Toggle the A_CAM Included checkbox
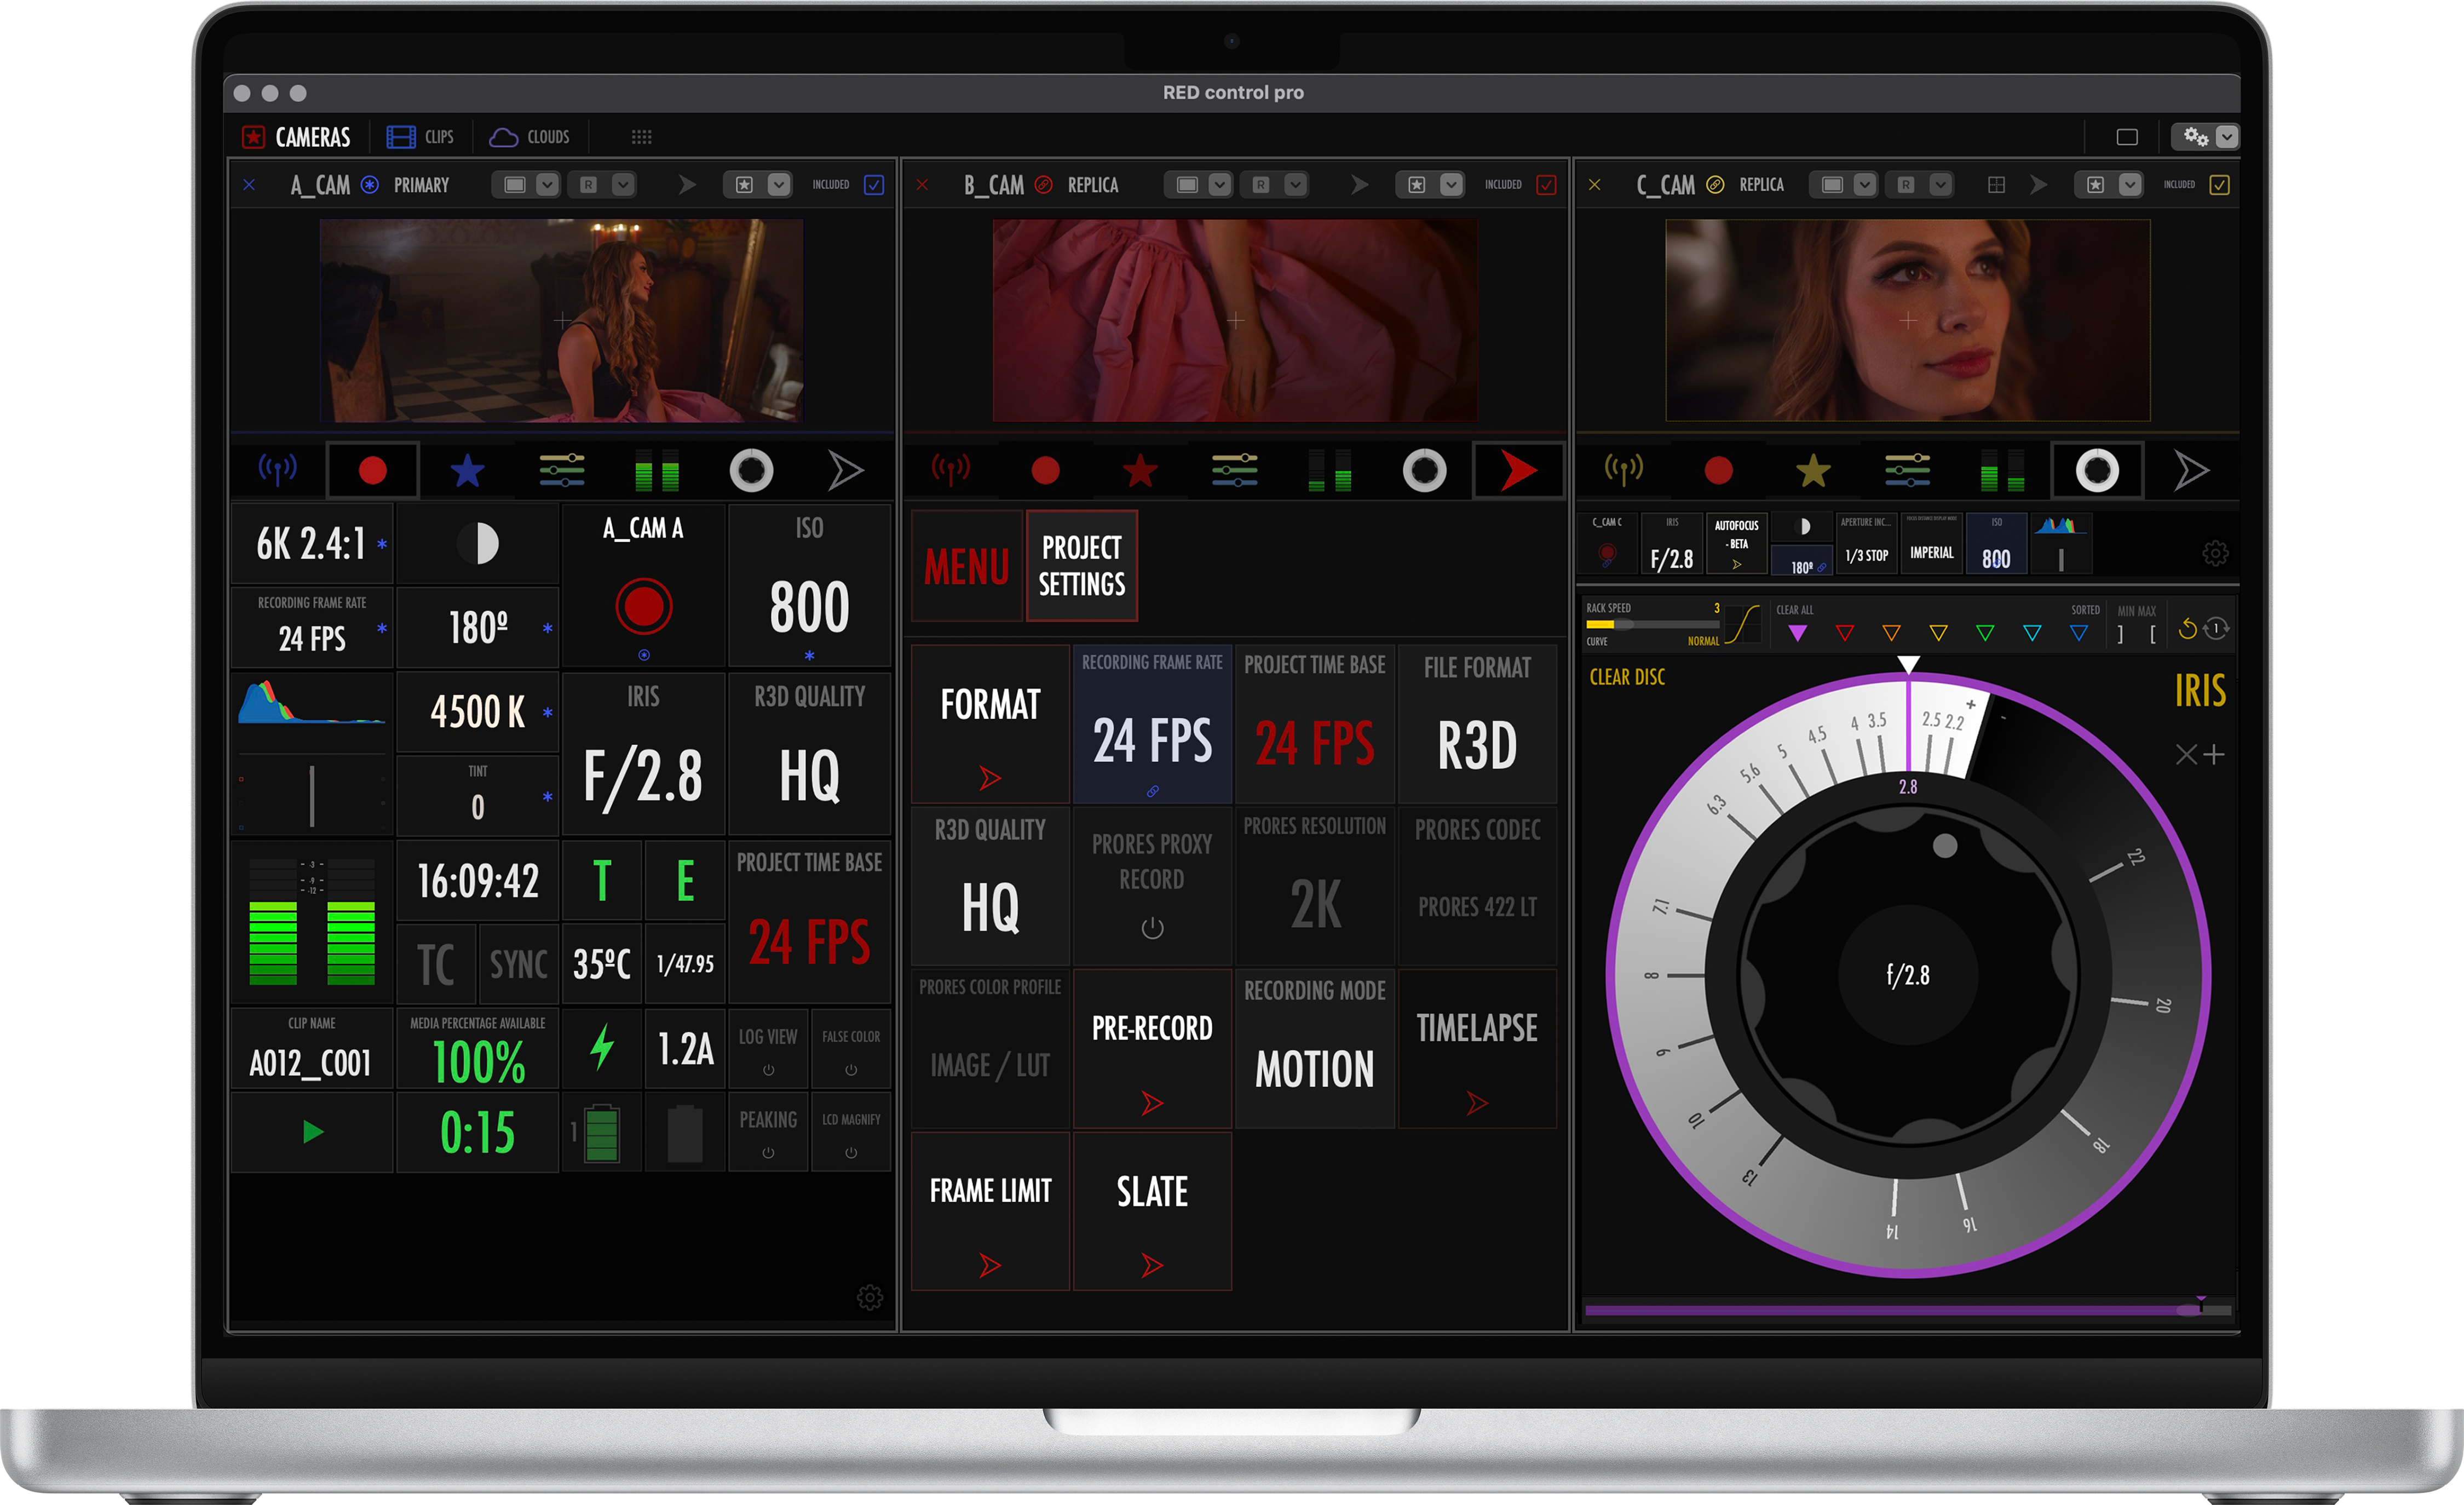 tap(874, 185)
